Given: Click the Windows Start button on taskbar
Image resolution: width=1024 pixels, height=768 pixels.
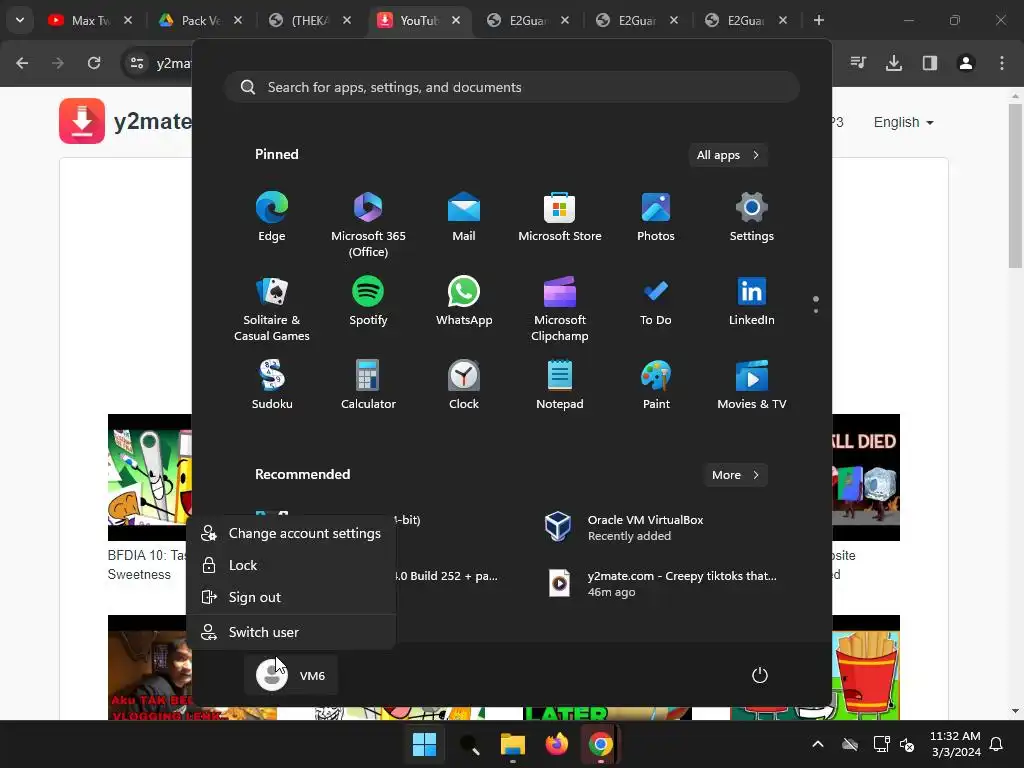Looking at the screenshot, I should tap(424, 744).
